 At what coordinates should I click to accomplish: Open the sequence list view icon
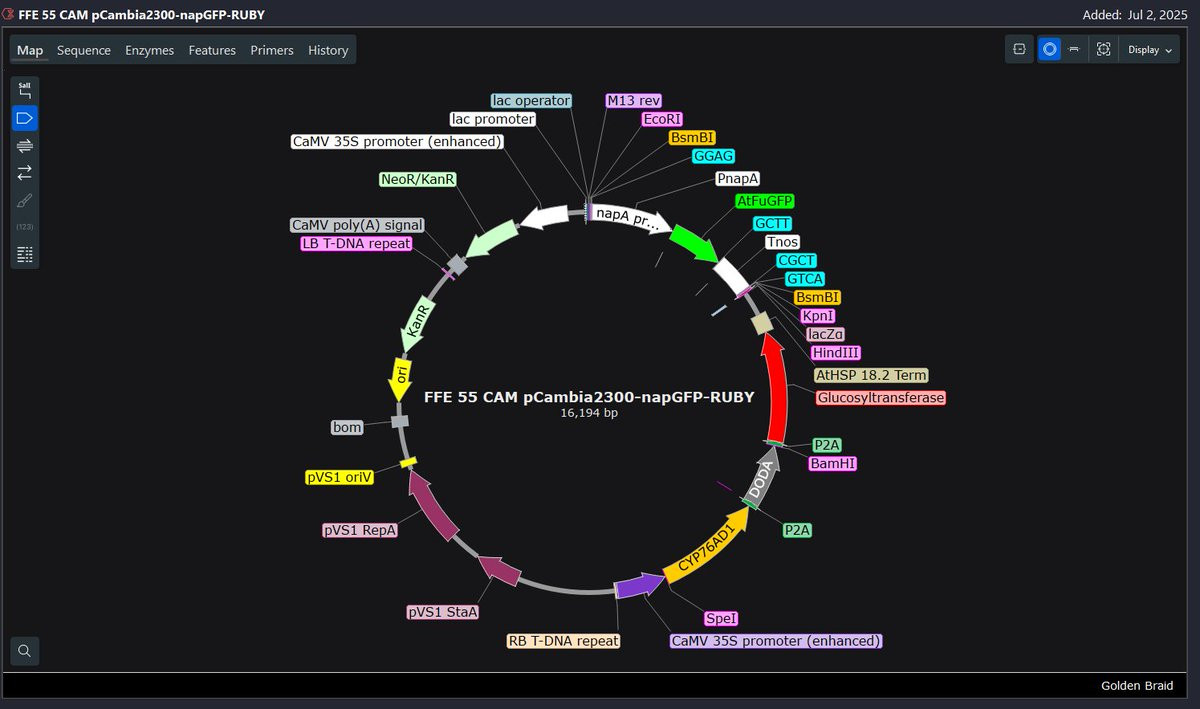tap(25, 254)
